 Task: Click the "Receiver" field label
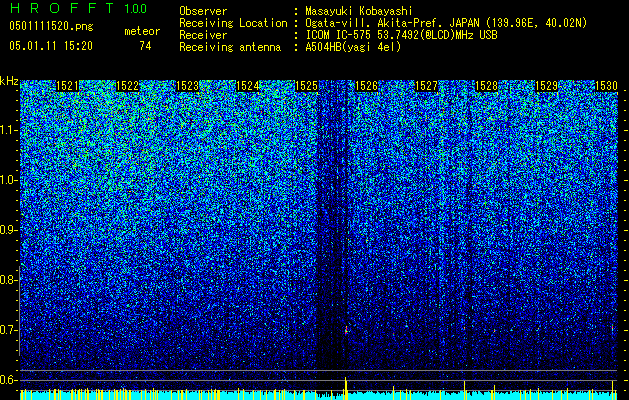pos(203,35)
